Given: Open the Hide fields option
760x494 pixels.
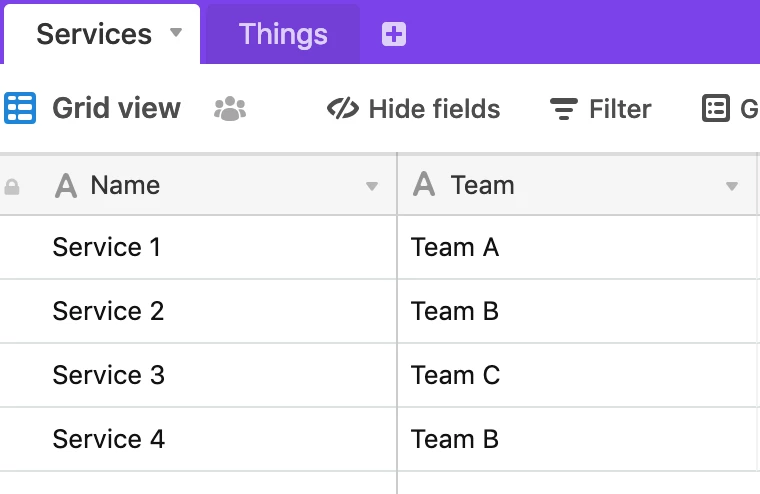Looking at the screenshot, I should click(x=413, y=109).
